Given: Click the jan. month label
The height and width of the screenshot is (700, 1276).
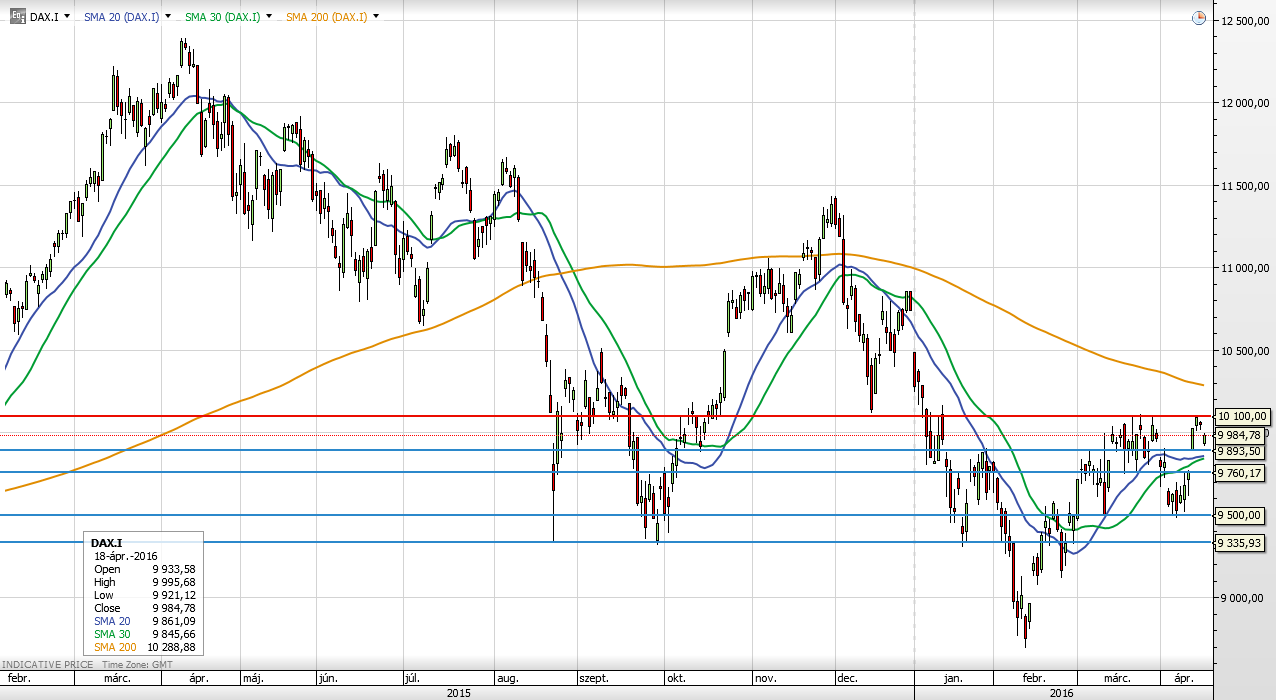Looking at the screenshot, I should 953,678.
